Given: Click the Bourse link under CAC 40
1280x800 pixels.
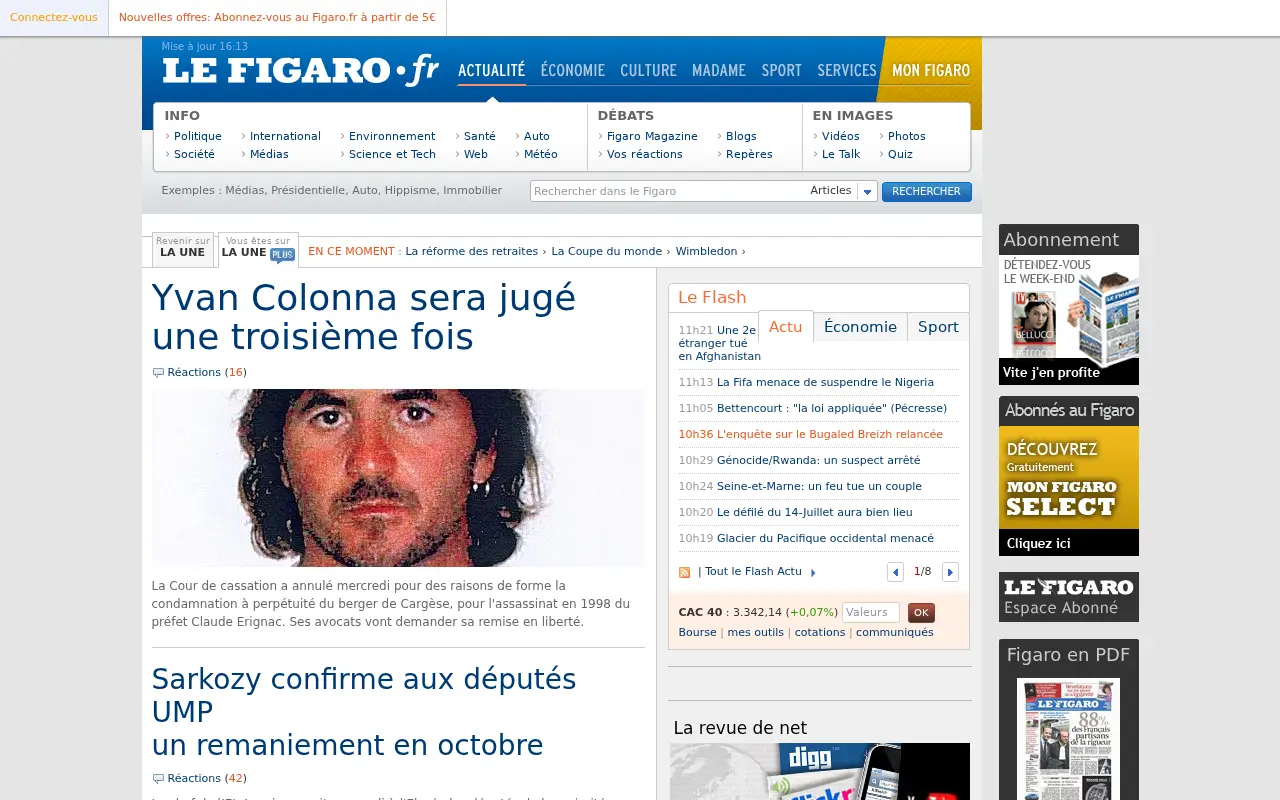Looking at the screenshot, I should pyautogui.click(x=698, y=633).
